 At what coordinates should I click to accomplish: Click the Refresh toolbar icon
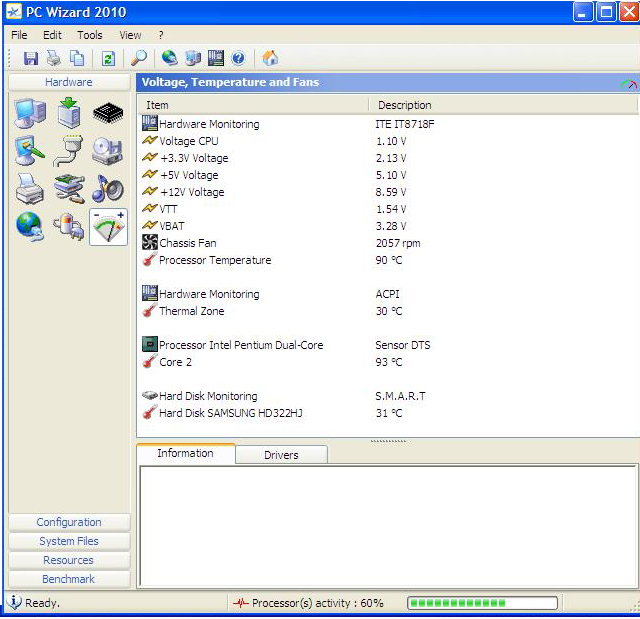(x=108, y=59)
